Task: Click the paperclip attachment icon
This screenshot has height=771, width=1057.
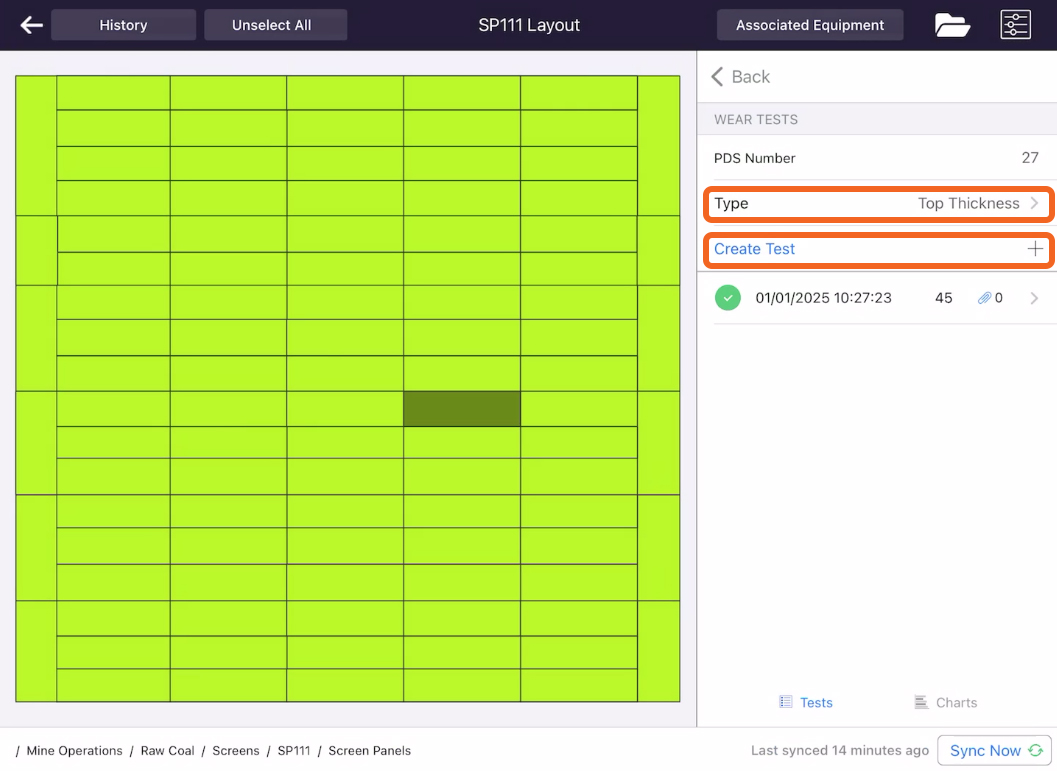Action: (x=984, y=298)
